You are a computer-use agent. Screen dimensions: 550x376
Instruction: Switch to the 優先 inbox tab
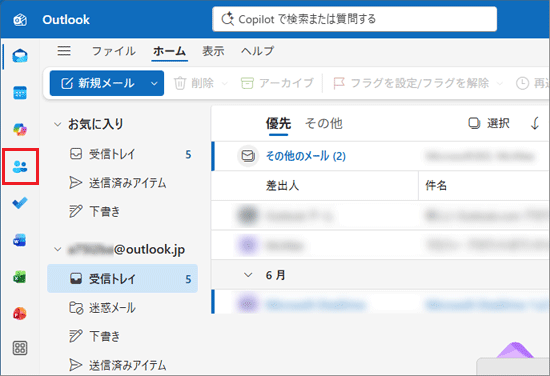click(x=278, y=123)
